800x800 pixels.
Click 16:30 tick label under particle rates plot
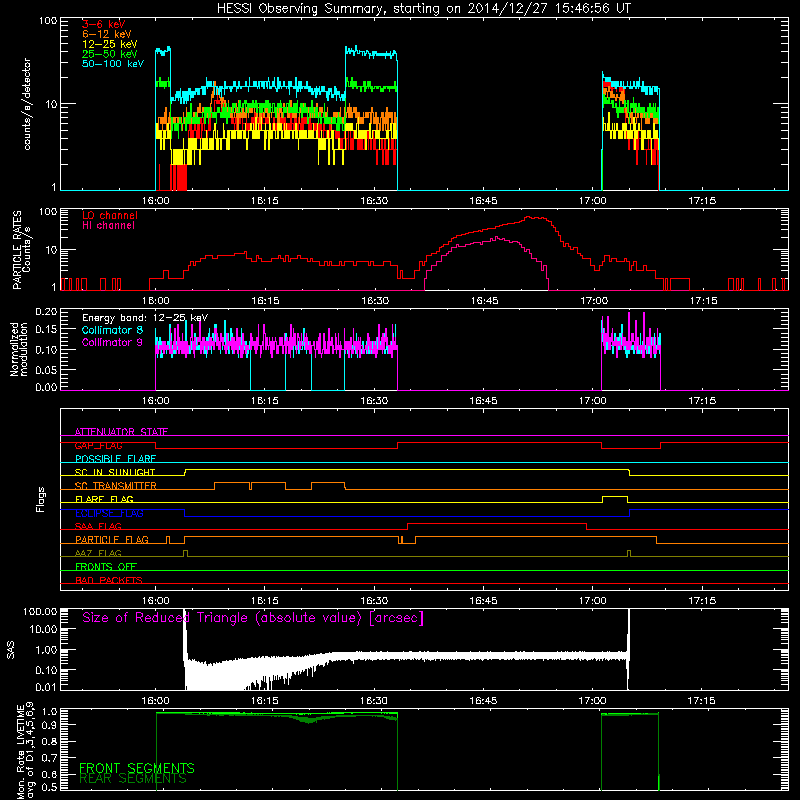coord(375,301)
